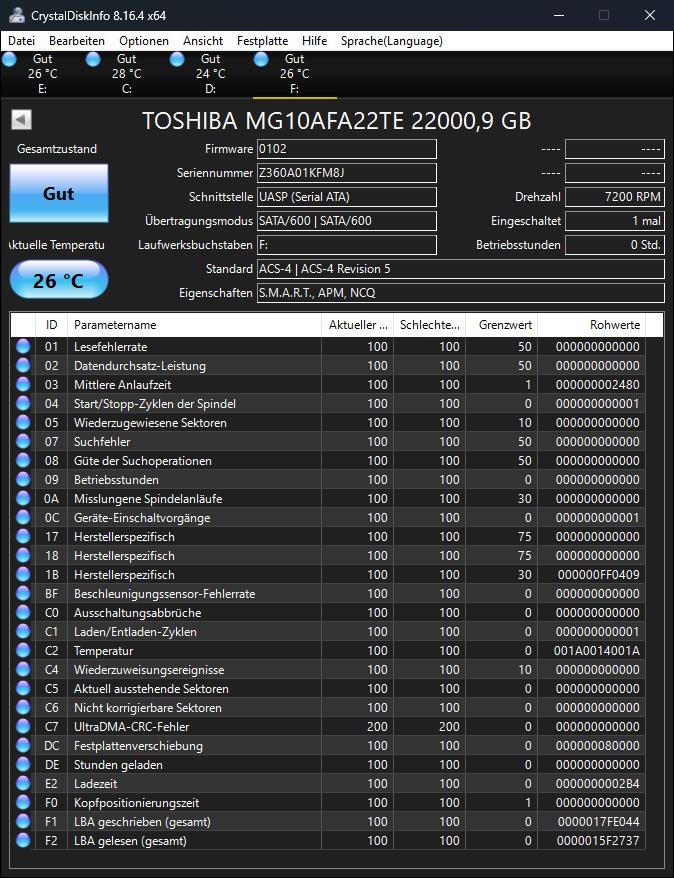Click the status orb beside Temperatur row
Image resolution: width=674 pixels, height=878 pixels.
pos(23,651)
